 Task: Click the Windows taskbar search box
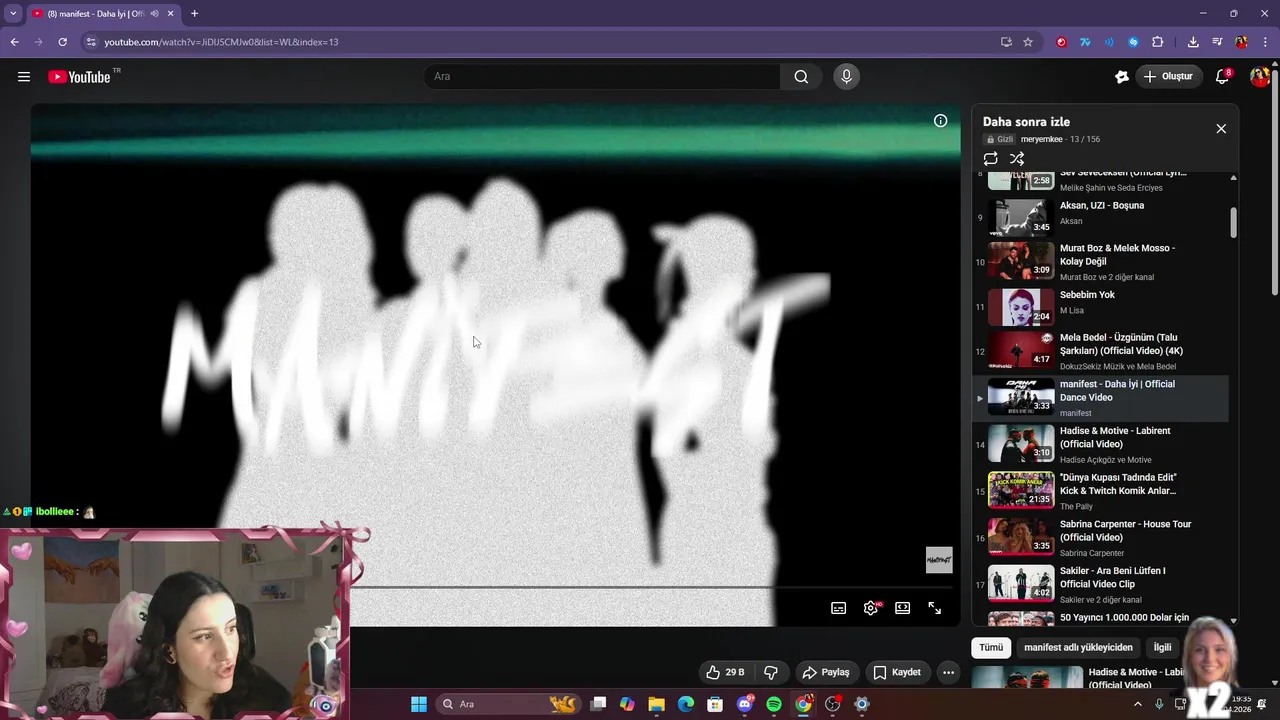pyautogui.click(x=510, y=704)
